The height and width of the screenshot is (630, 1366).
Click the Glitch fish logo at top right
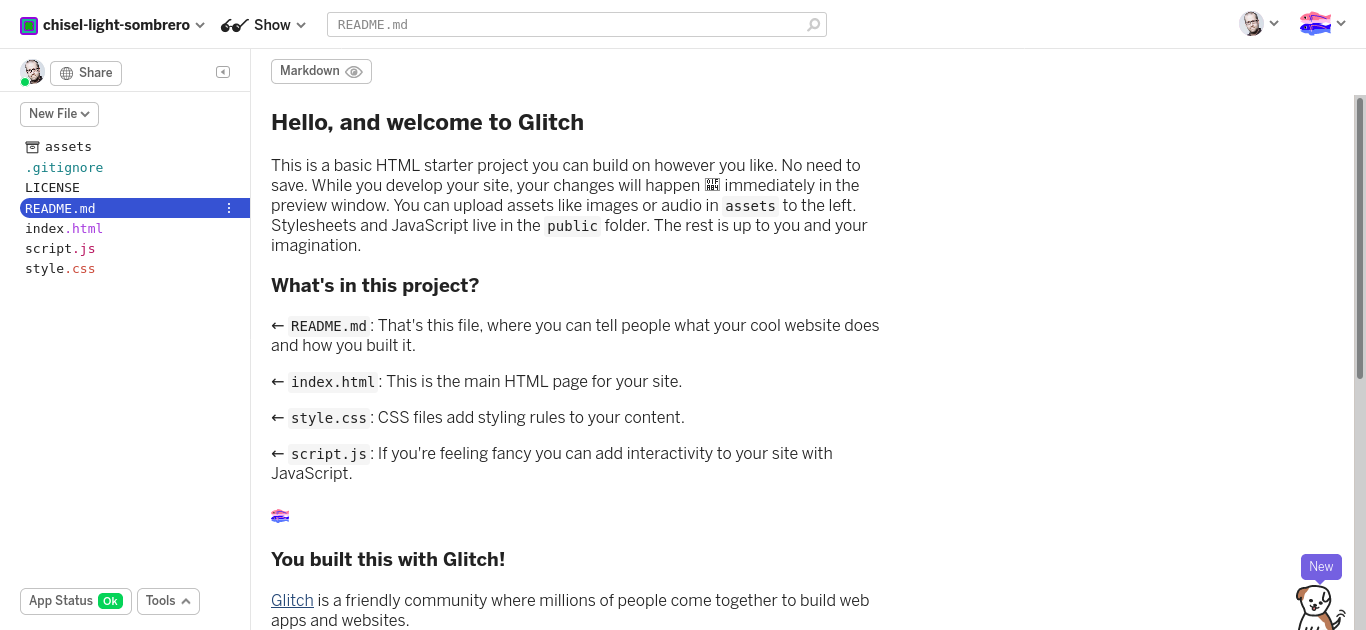1315,23
